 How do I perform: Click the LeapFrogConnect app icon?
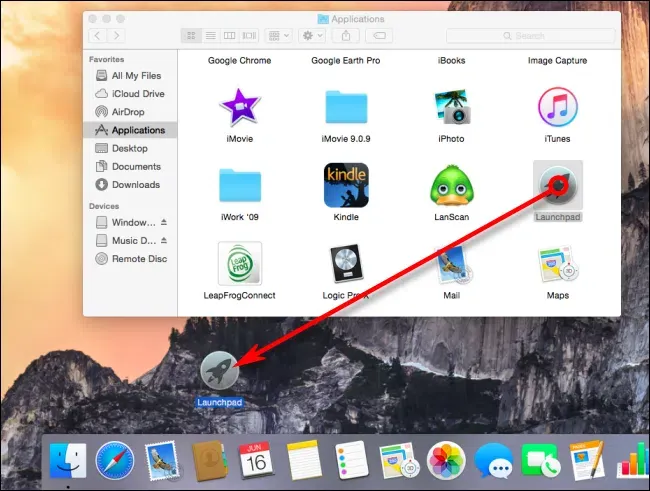tap(240, 264)
